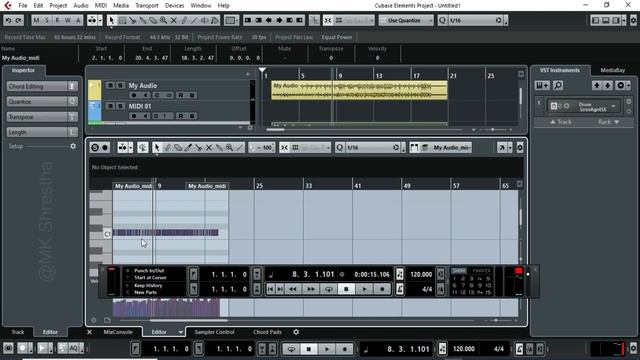Toggle Snap on/off in project toolbar
This screenshot has height=360, width=640.
click(x=328, y=20)
